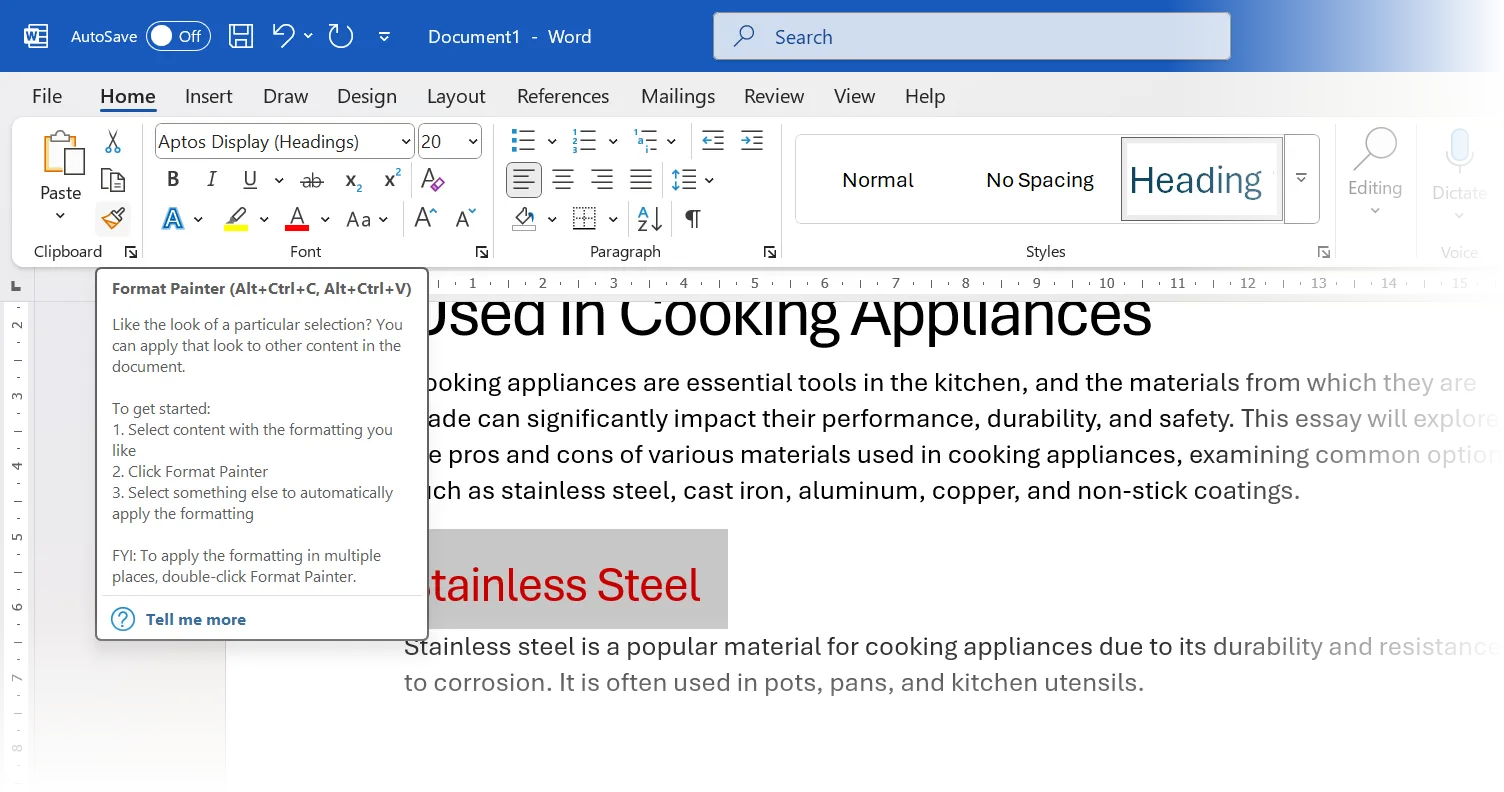
Task: Clear all formatting
Action: point(434,179)
